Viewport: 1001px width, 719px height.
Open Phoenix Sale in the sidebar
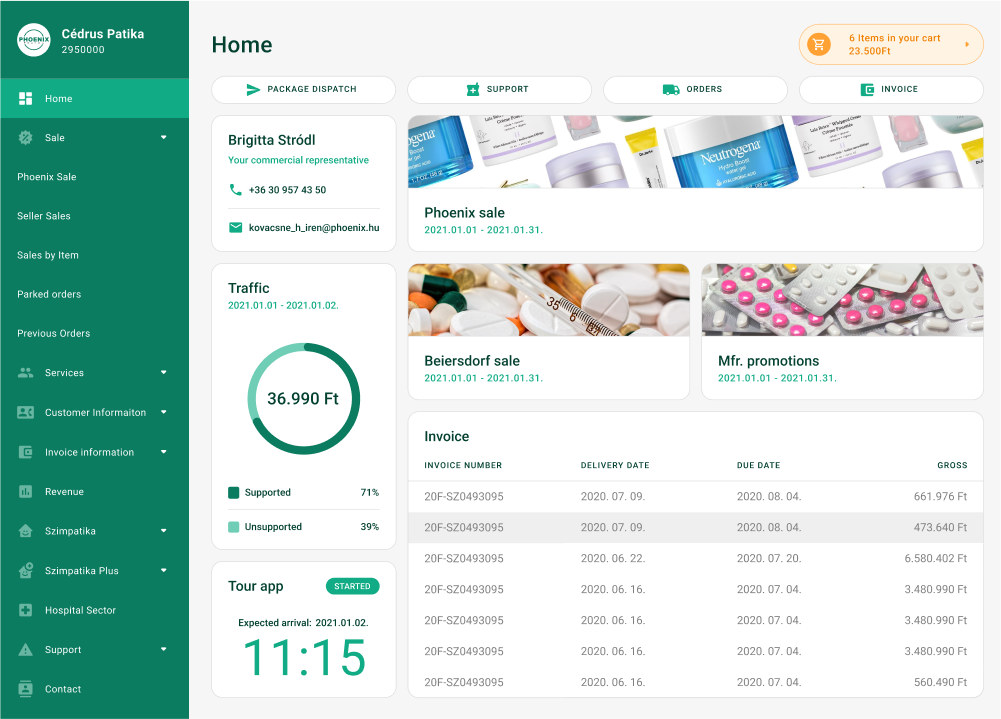(x=47, y=177)
